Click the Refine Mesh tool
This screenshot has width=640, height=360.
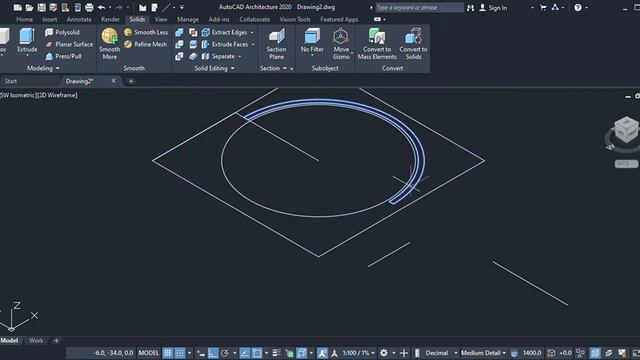pos(146,44)
